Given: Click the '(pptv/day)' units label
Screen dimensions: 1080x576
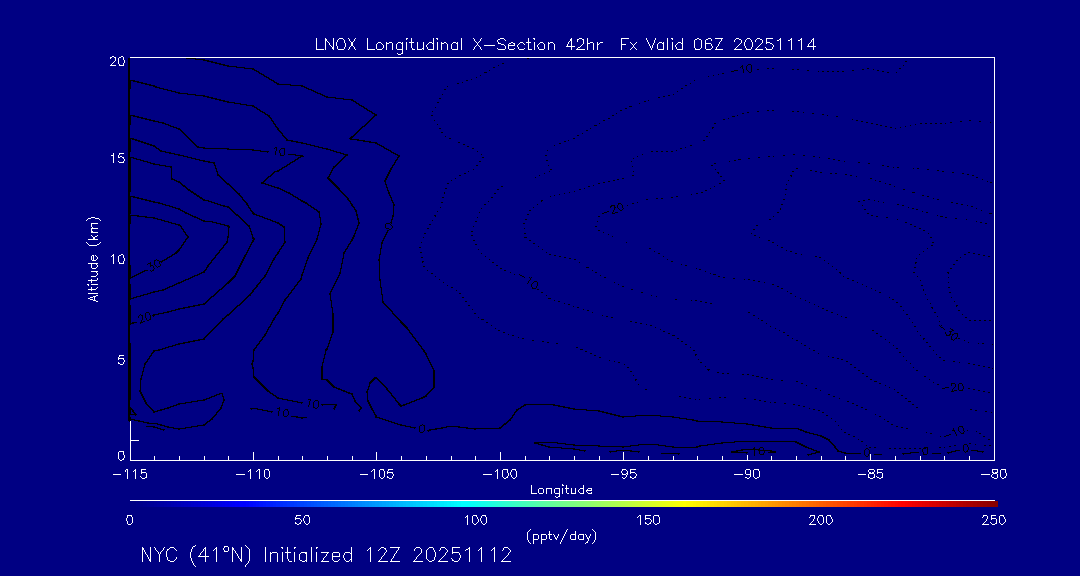Looking at the screenshot, I should pyautogui.click(x=561, y=537).
